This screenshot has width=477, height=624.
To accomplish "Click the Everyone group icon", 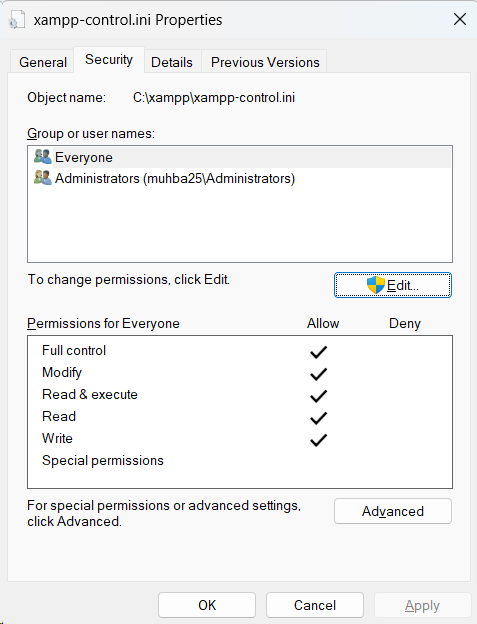I will point(43,157).
